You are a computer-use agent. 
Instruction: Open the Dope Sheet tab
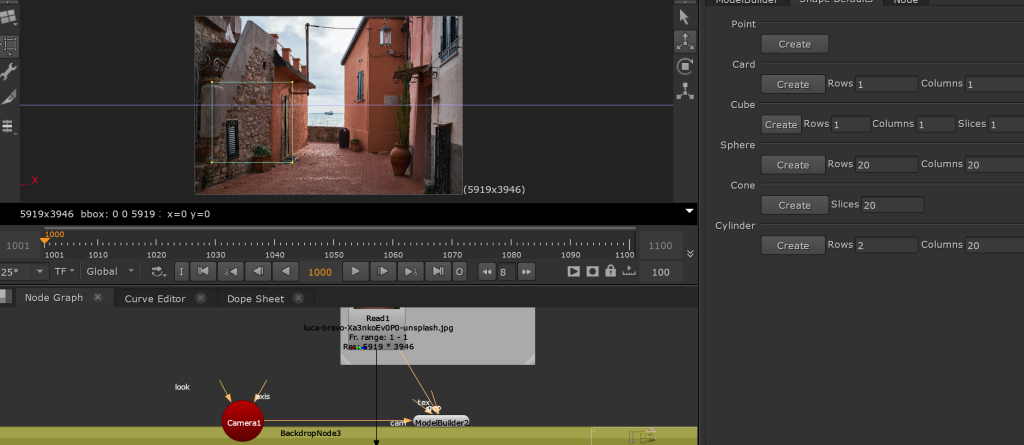(x=255, y=298)
